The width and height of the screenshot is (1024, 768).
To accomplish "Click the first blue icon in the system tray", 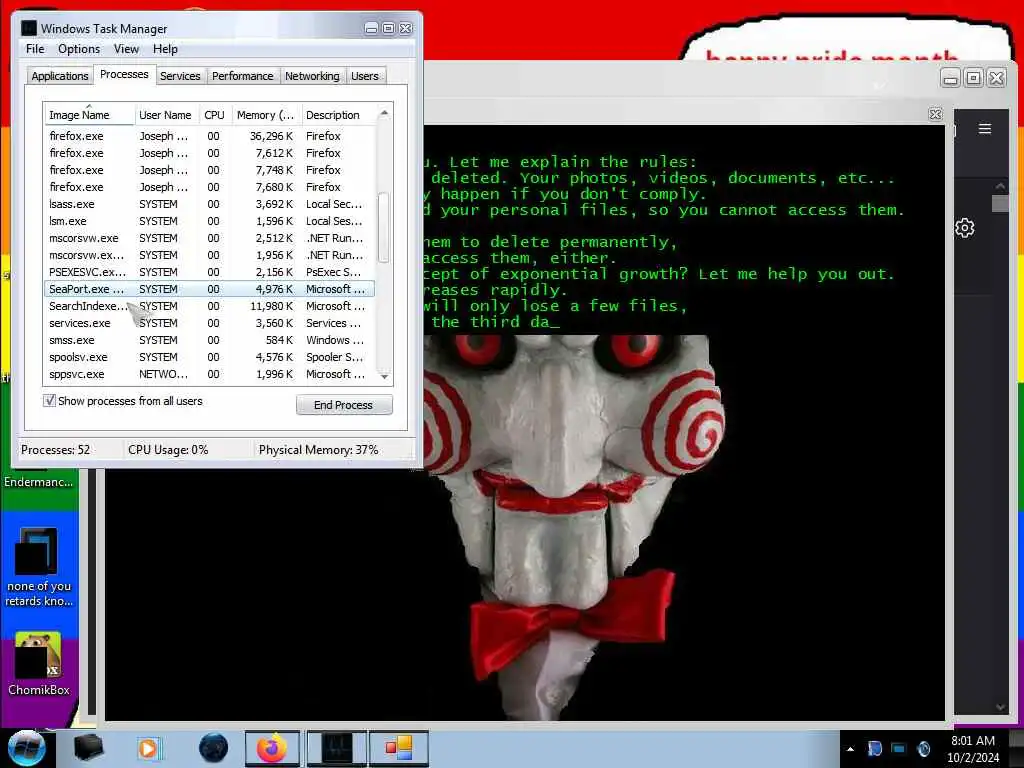I will point(875,748).
